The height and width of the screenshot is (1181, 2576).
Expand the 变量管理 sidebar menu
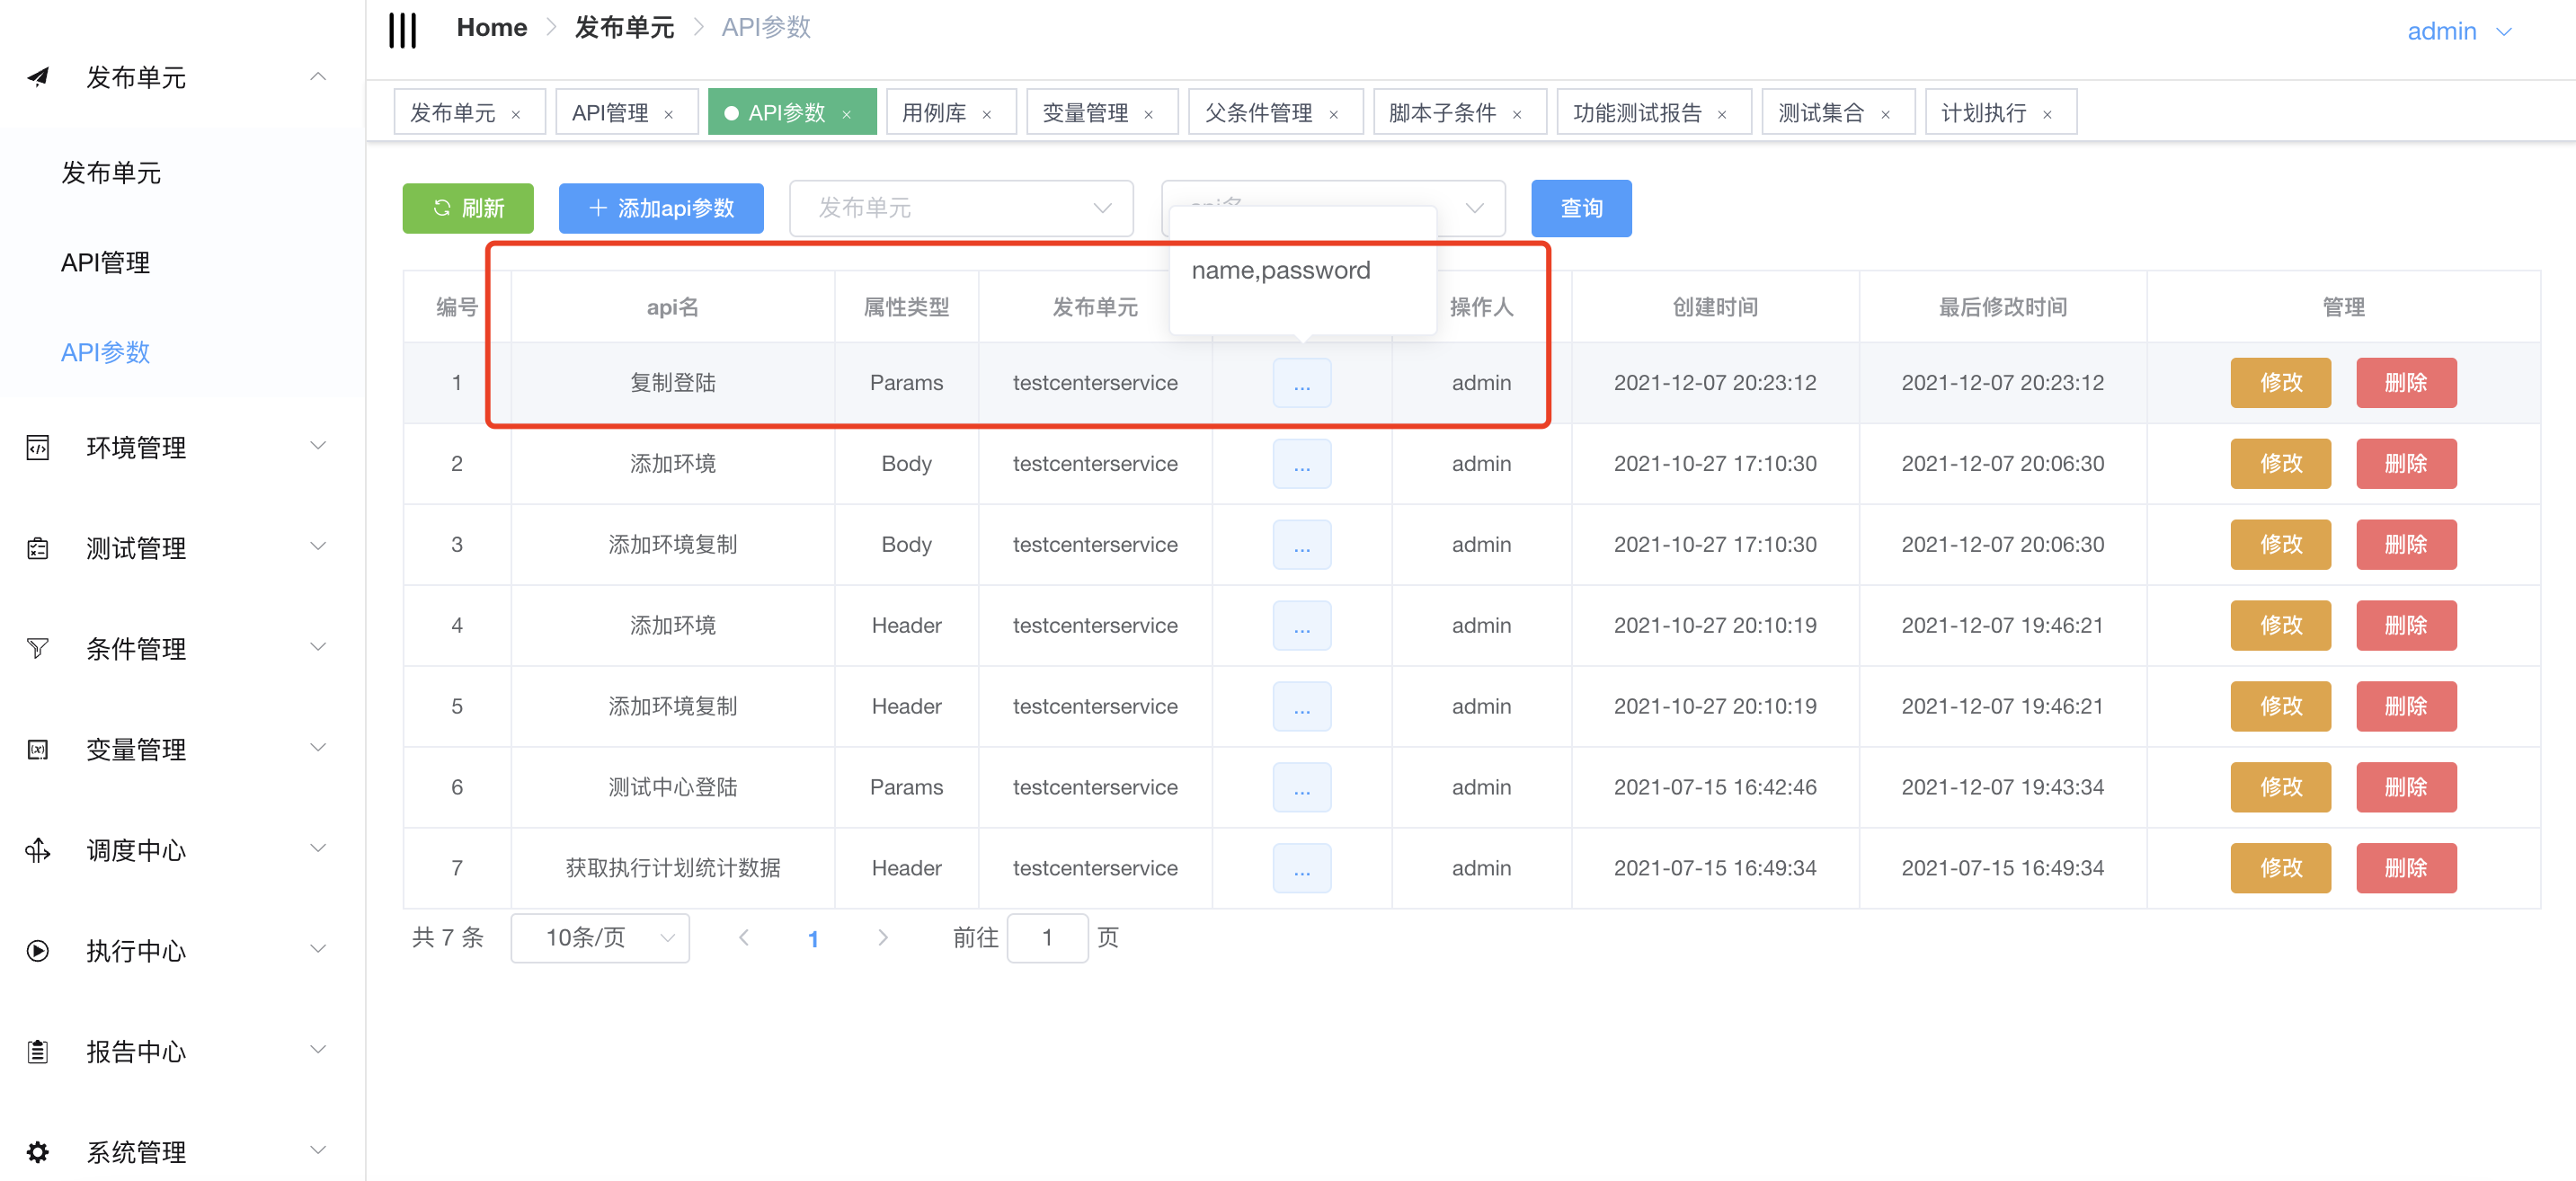click(x=318, y=748)
